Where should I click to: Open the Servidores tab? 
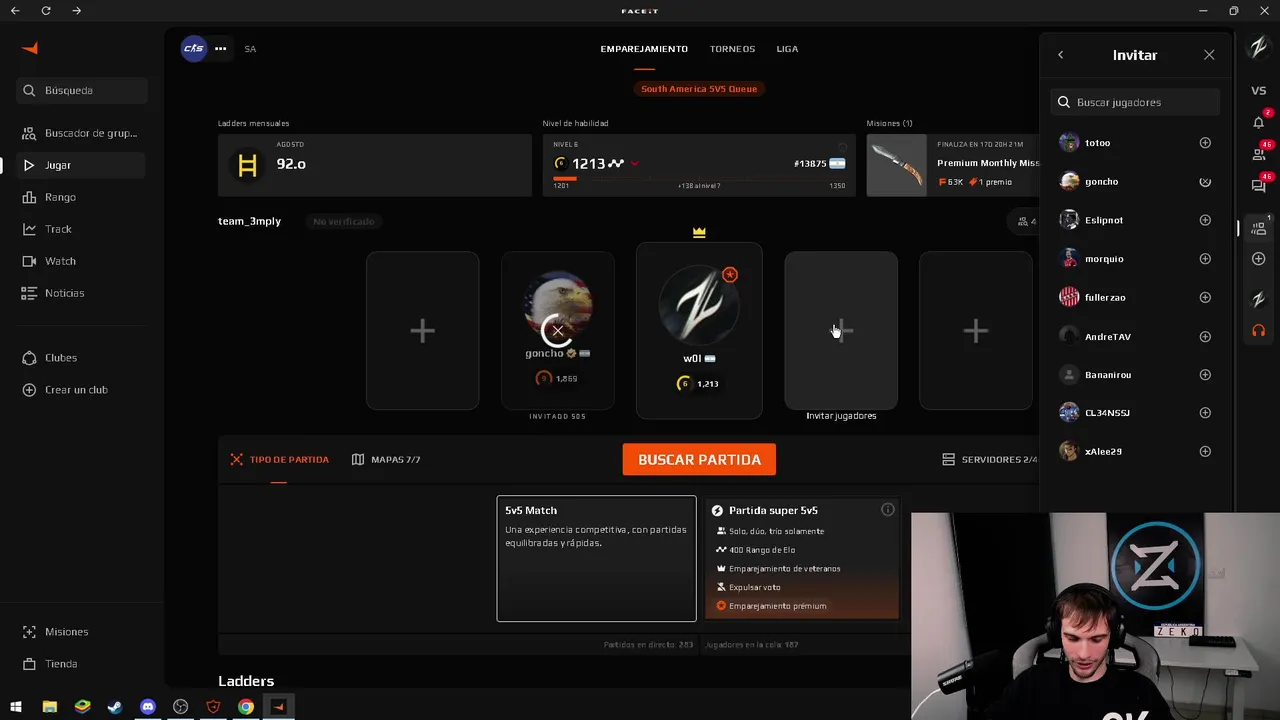coord(990,460)
